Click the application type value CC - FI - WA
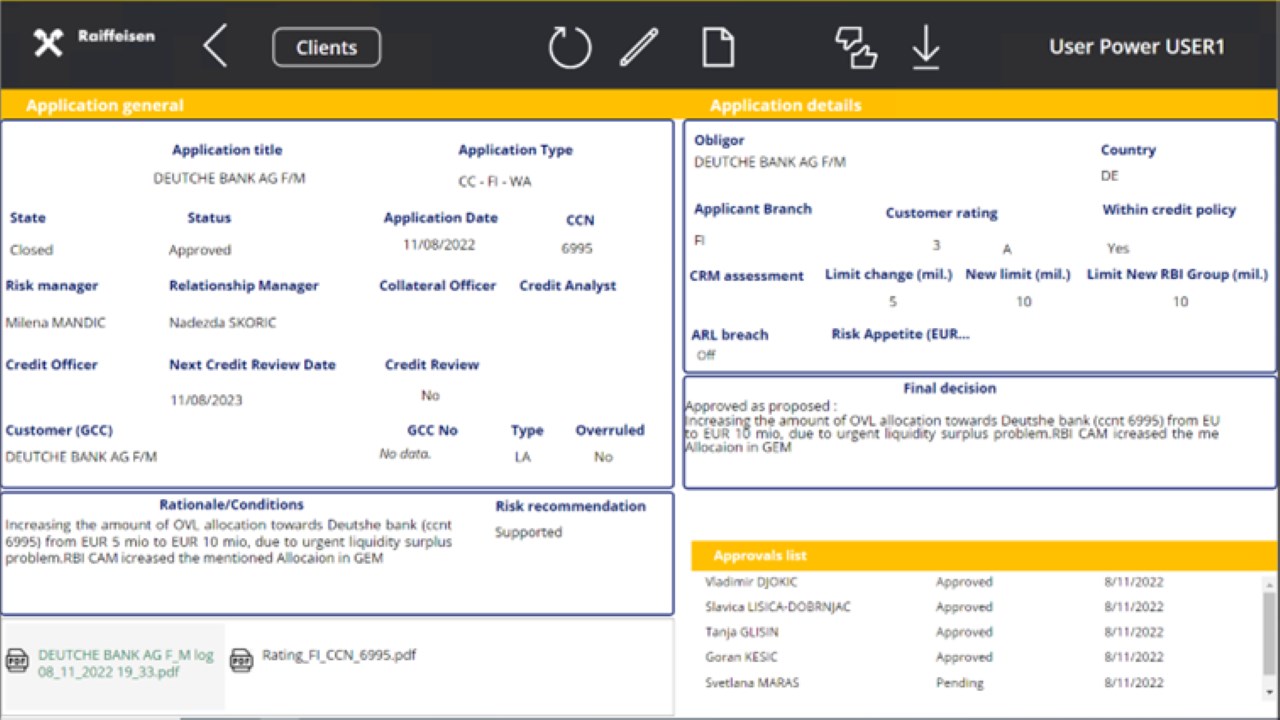This screenshot has width=1280, height=720. [495, 182]
